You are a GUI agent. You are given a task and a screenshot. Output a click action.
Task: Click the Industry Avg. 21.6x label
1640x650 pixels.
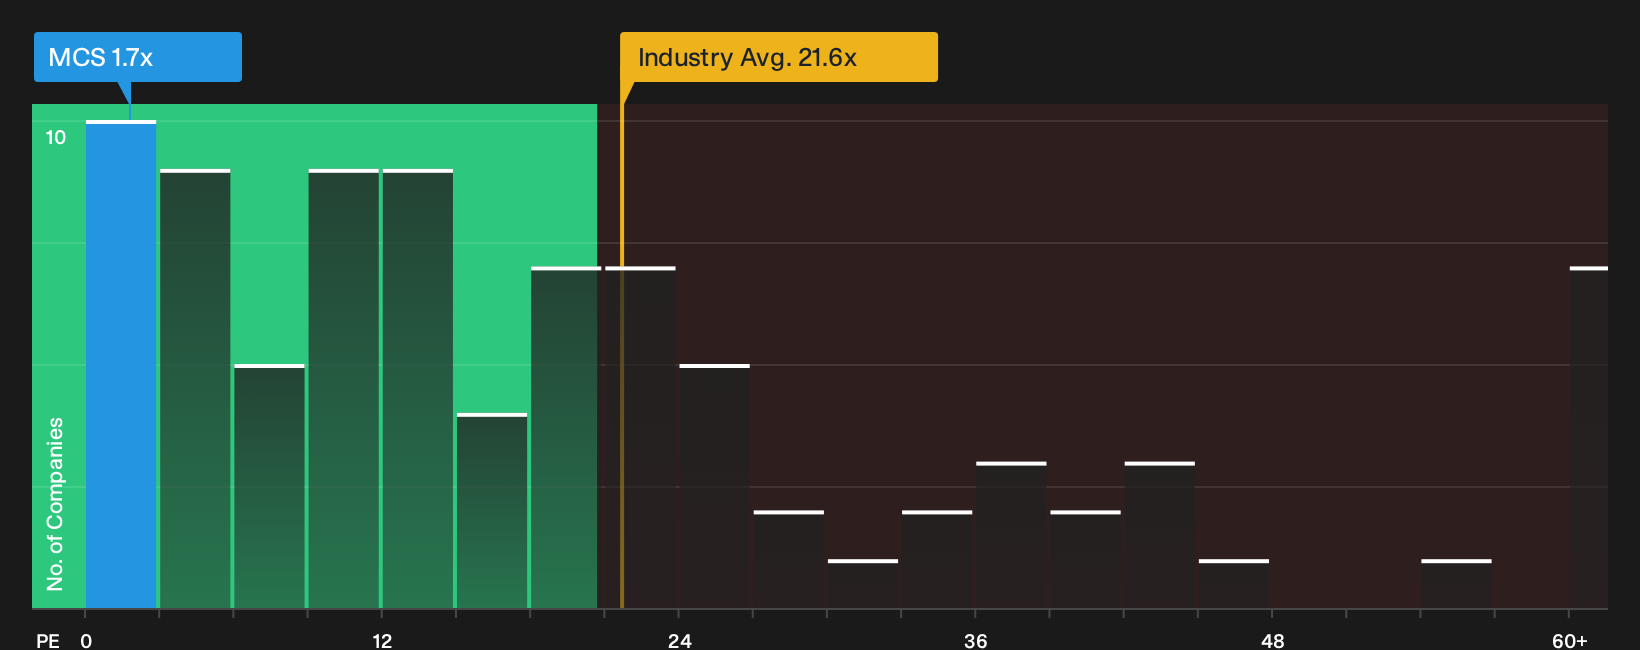point(779,57)
